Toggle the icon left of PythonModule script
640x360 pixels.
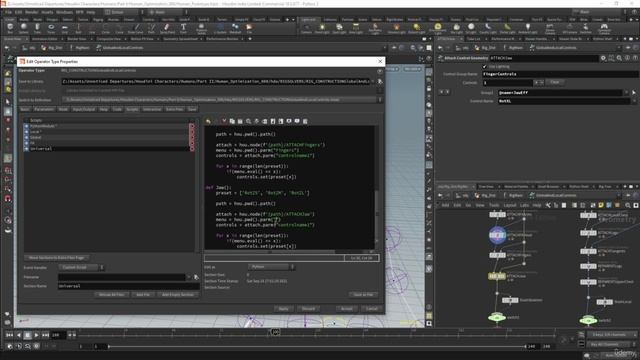27,126
